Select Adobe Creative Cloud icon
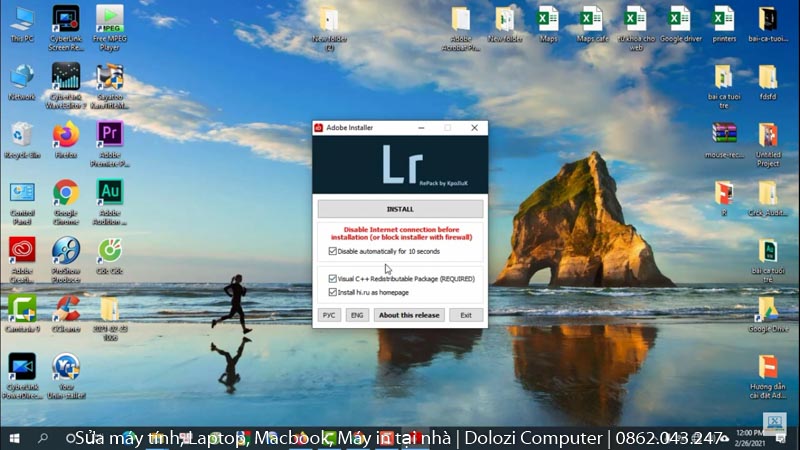 click(22, 260)
